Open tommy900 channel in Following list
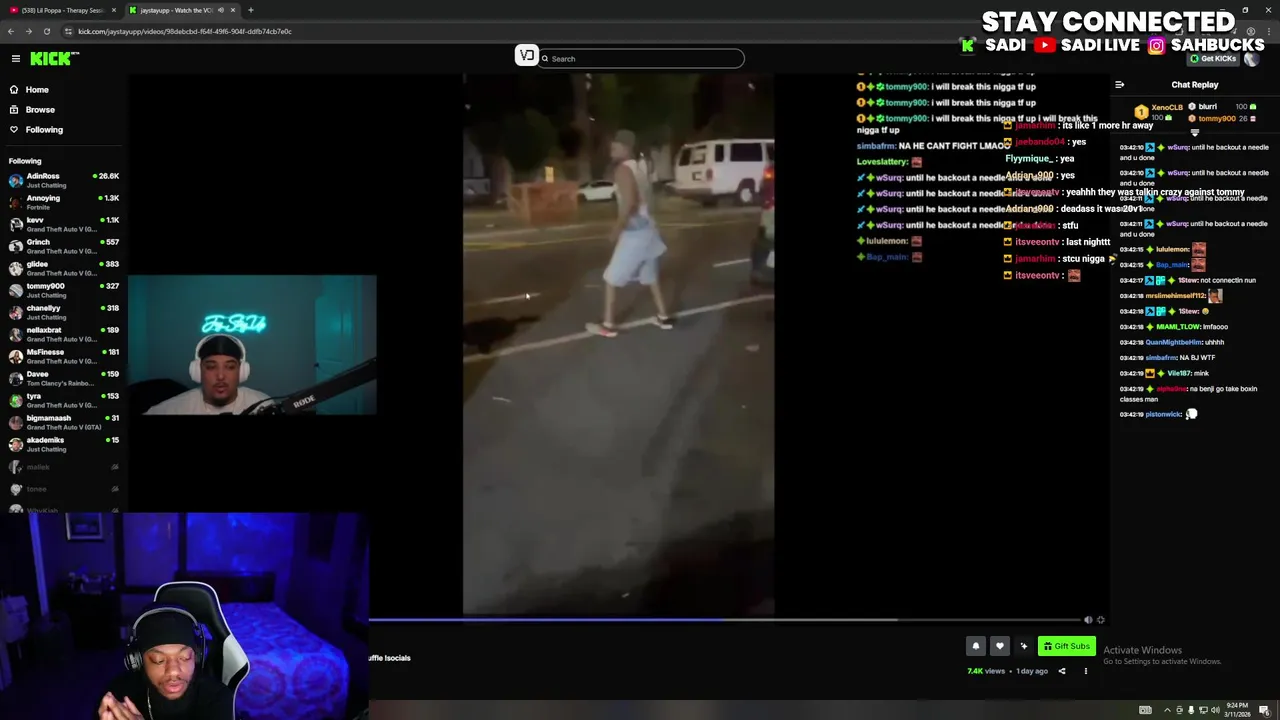 click(62, 290)
